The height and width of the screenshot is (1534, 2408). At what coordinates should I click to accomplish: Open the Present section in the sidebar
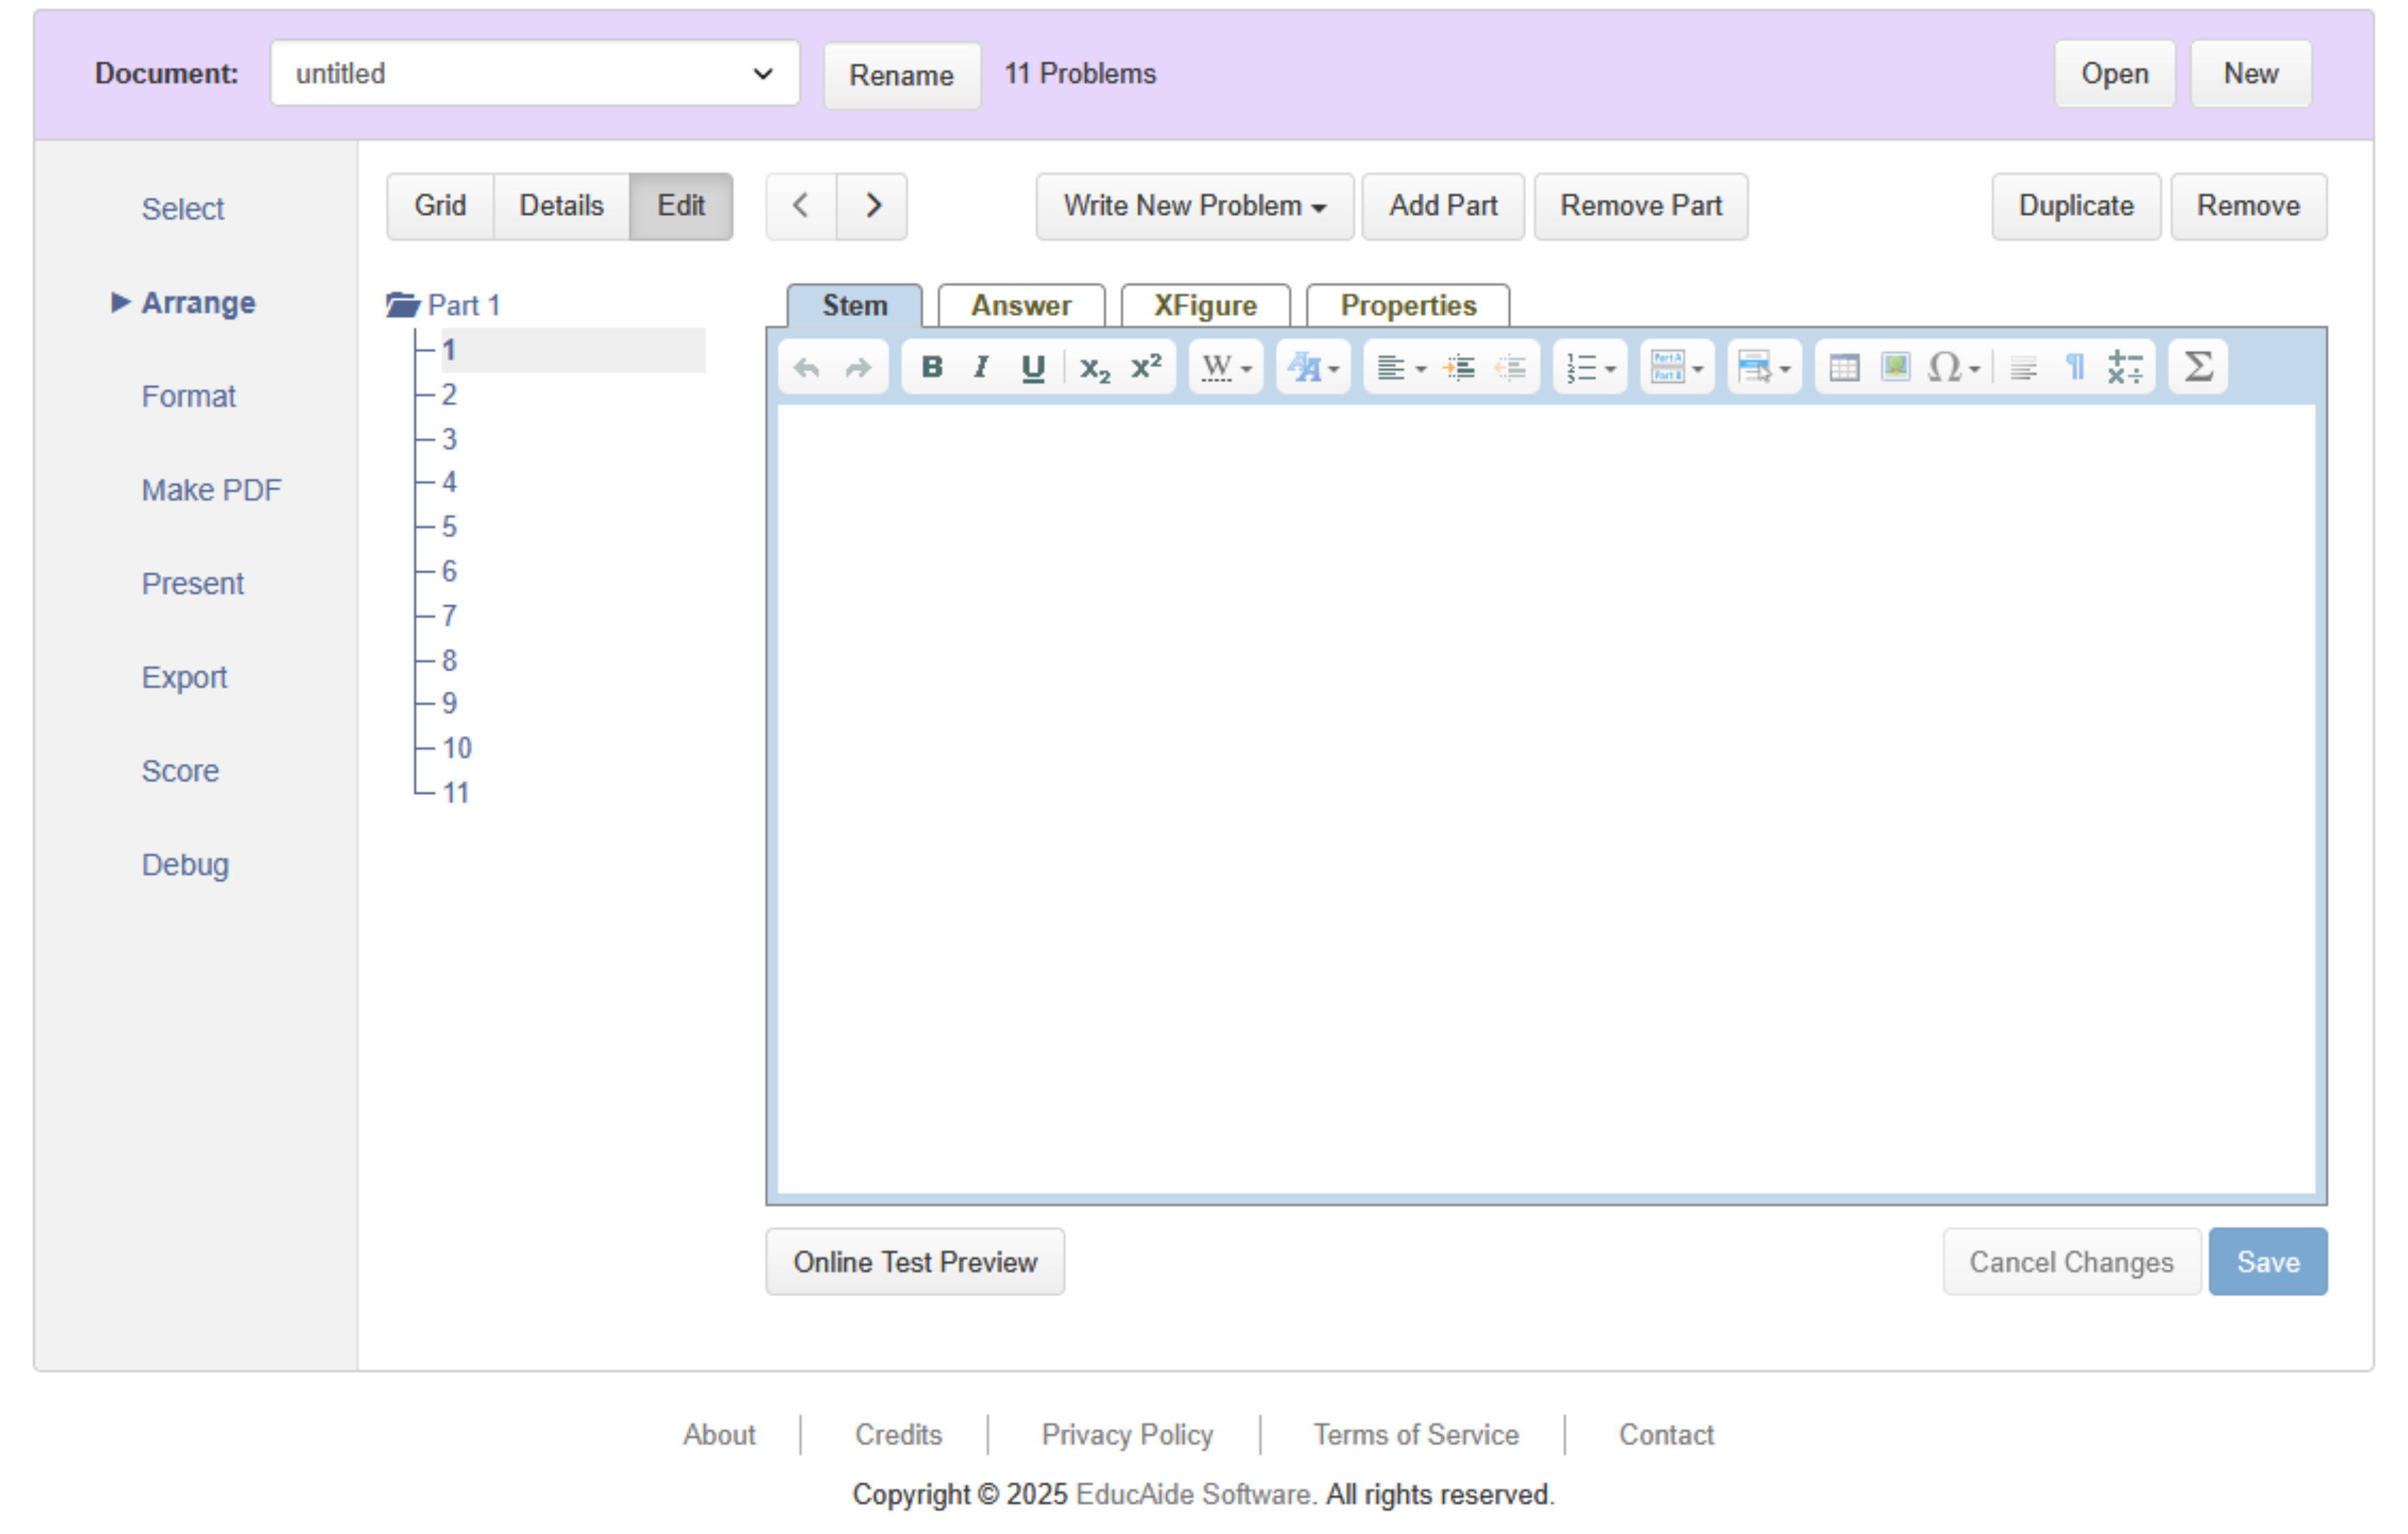(x=193, y=584)
